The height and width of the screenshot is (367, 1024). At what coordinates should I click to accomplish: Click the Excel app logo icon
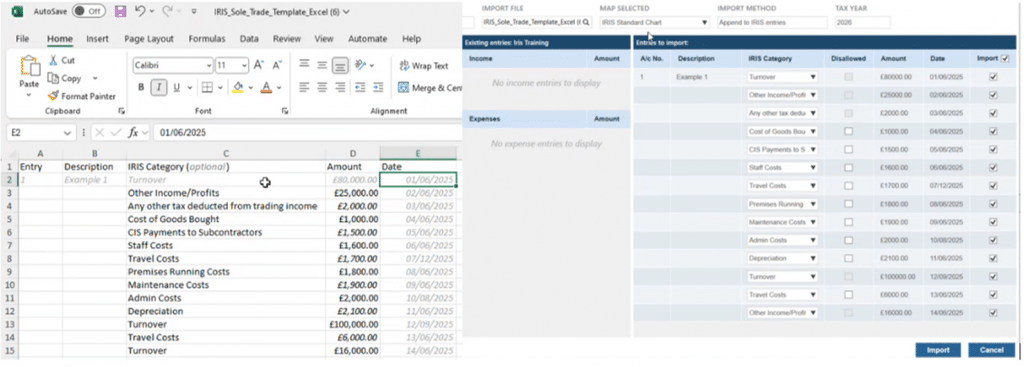tap(17, 11)
